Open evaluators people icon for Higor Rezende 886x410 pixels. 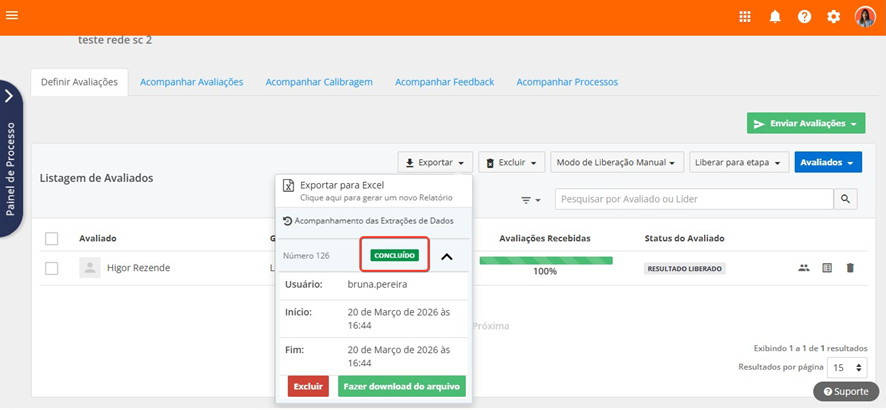[x=804, y=268]
